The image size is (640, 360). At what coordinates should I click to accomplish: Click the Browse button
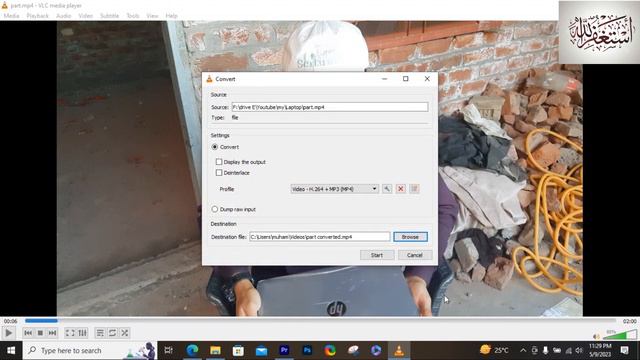pos(410,237)
